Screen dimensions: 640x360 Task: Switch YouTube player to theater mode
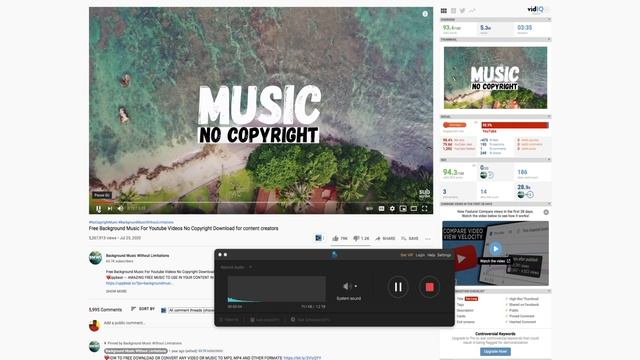click(x=414, y=209)
